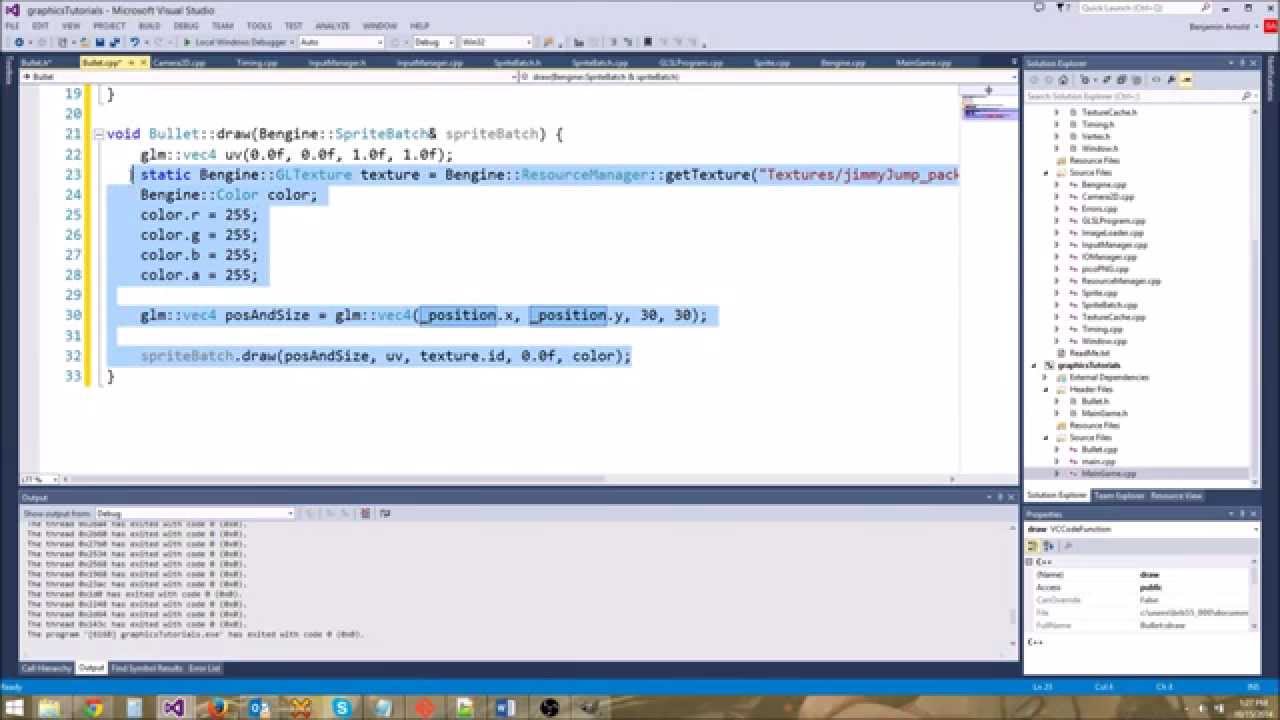Open Firefox from the taskbar
Screen dimensions: 1280x720
pos(218,707)
